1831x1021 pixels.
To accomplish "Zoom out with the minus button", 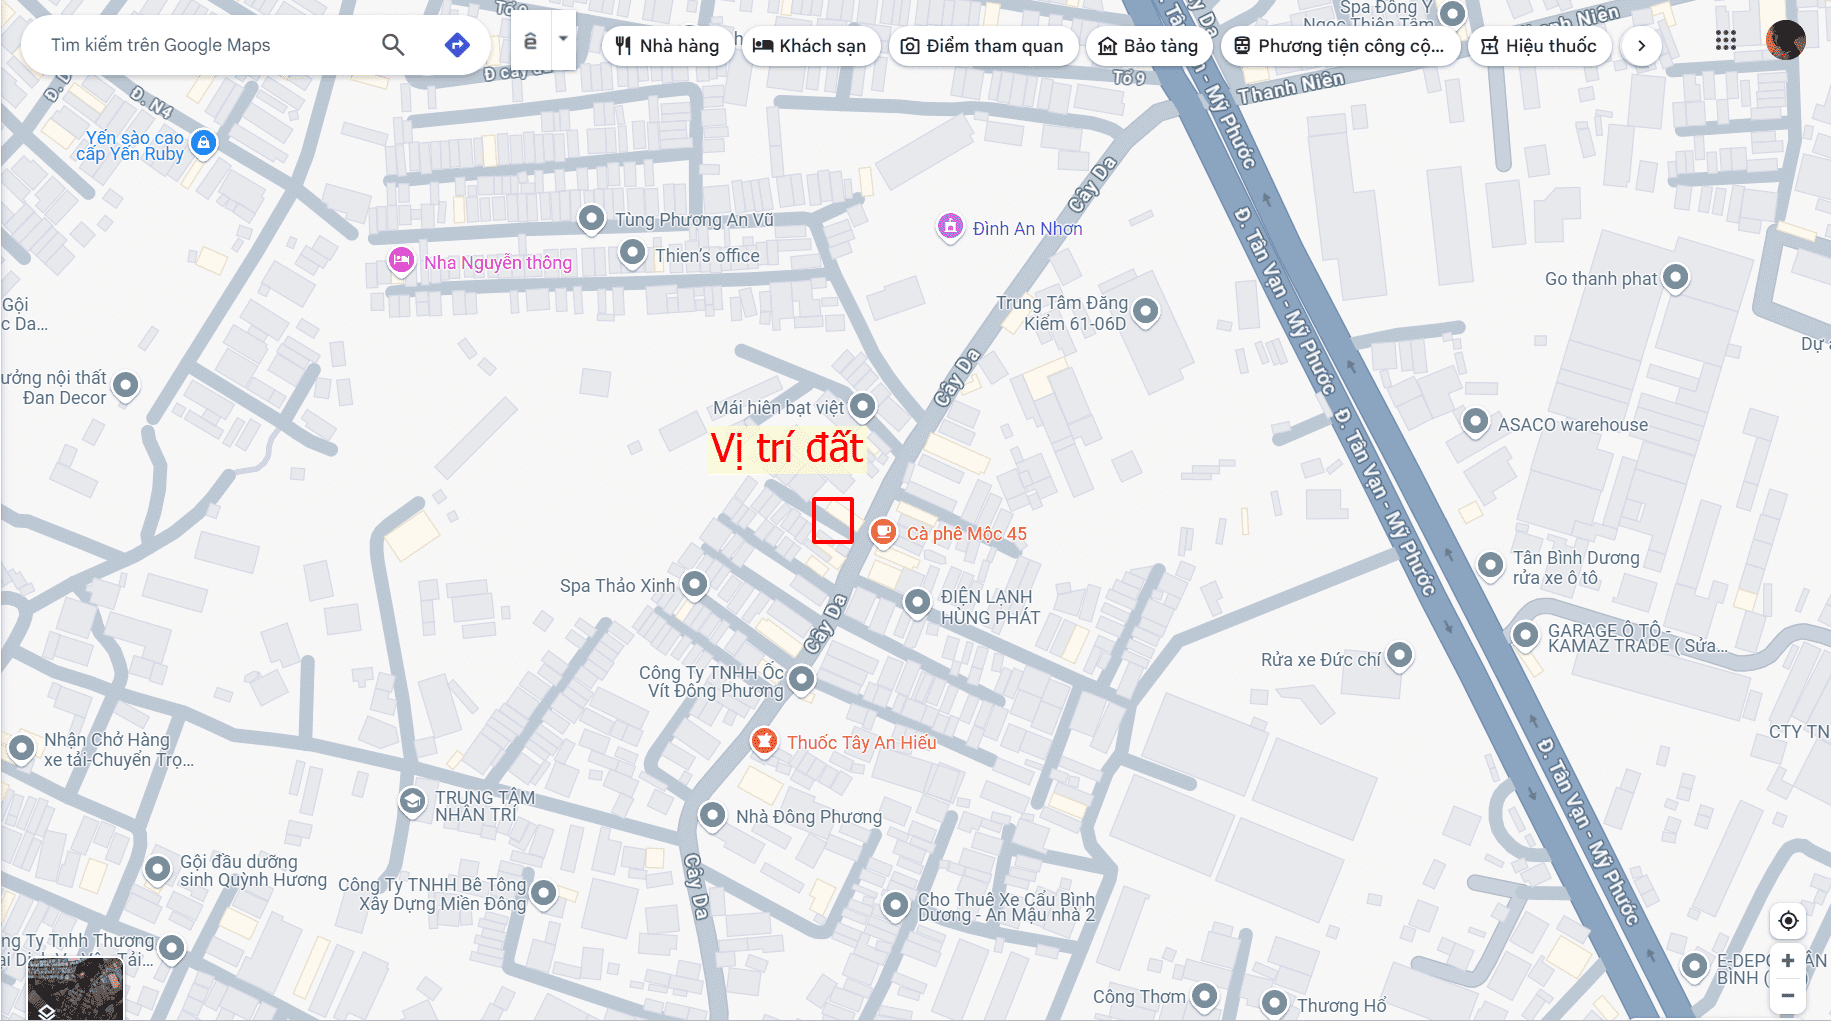I will pyautogui.click(x=1788, y=995).
